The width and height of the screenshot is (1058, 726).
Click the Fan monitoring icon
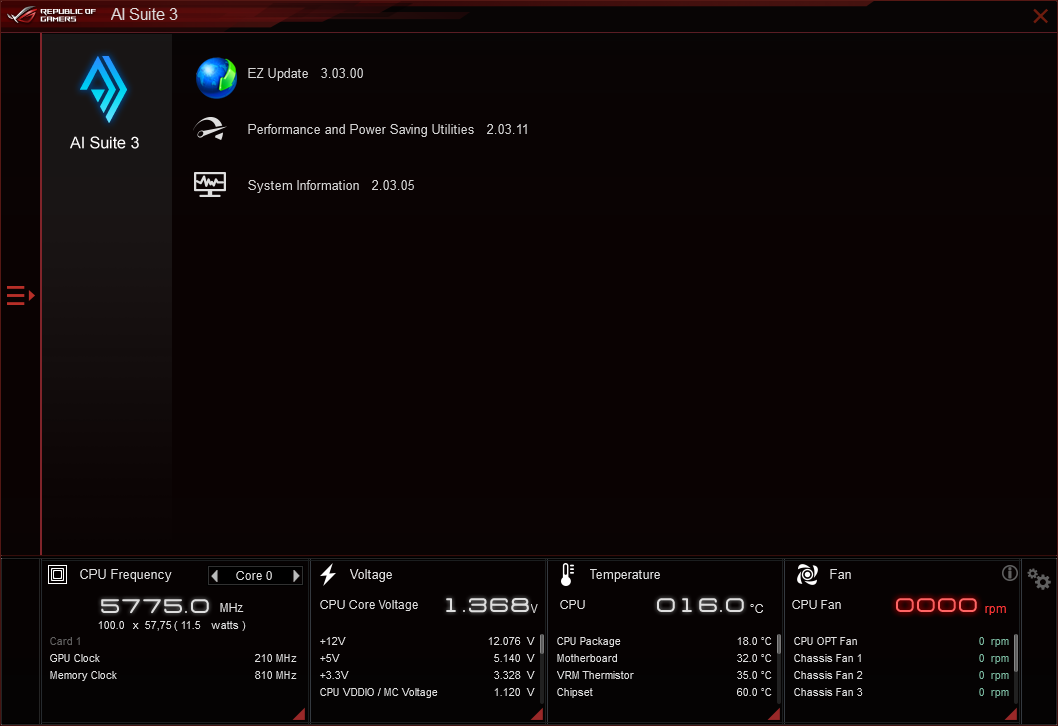point(806,574)
